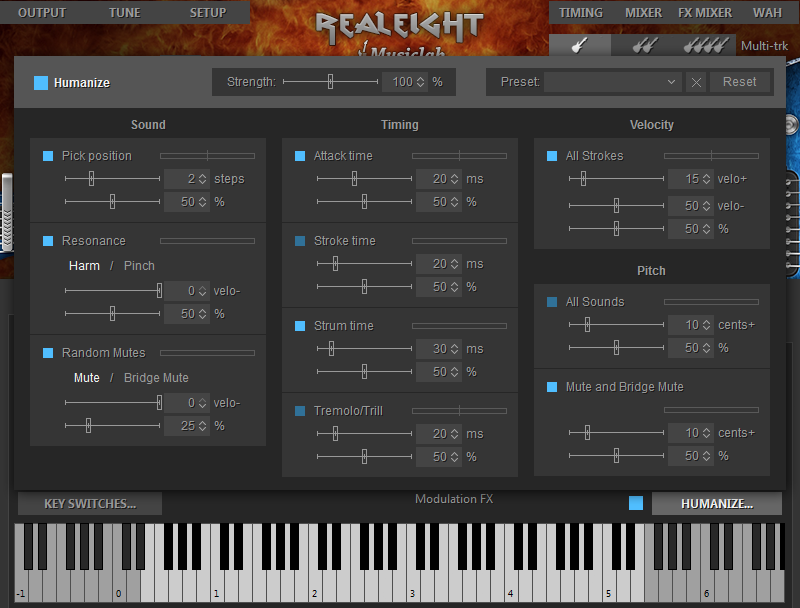Select the four-guitar mode icon
800x608 pixels.
pyautogui.click(x=706, y=45)
